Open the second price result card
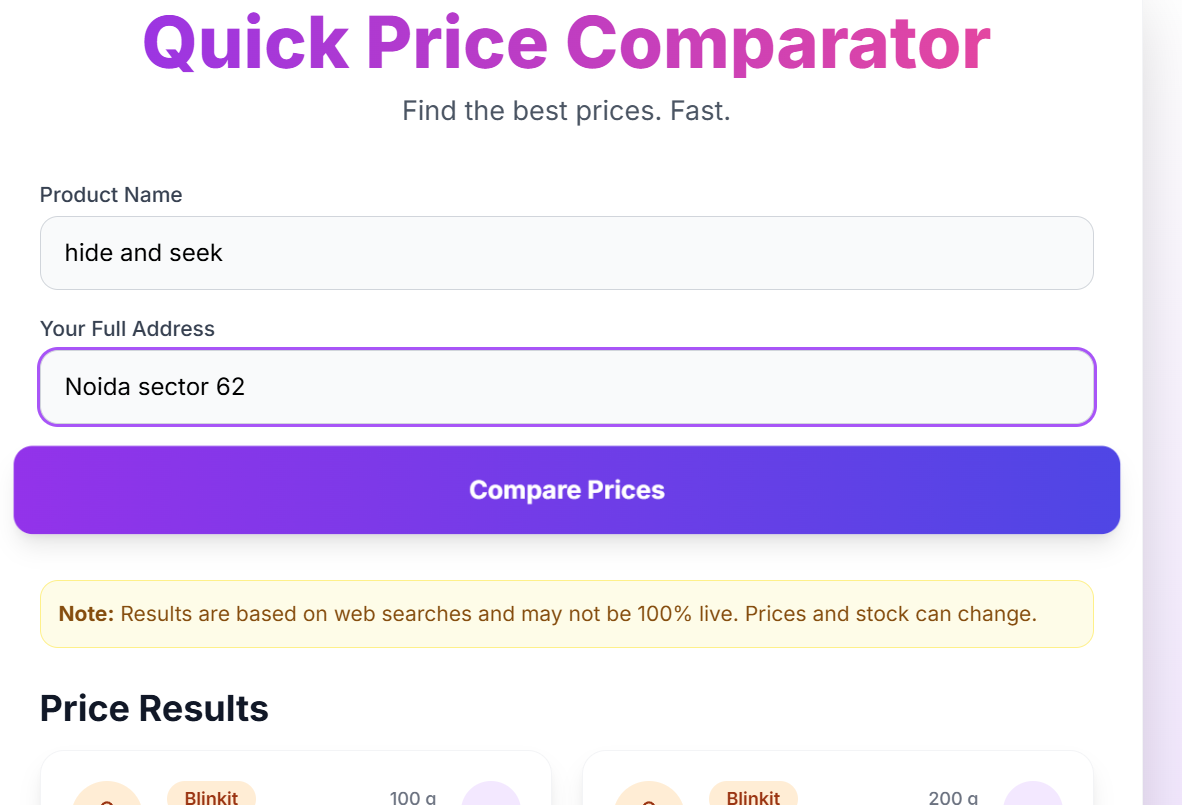1182x805 pixels. 838,778
